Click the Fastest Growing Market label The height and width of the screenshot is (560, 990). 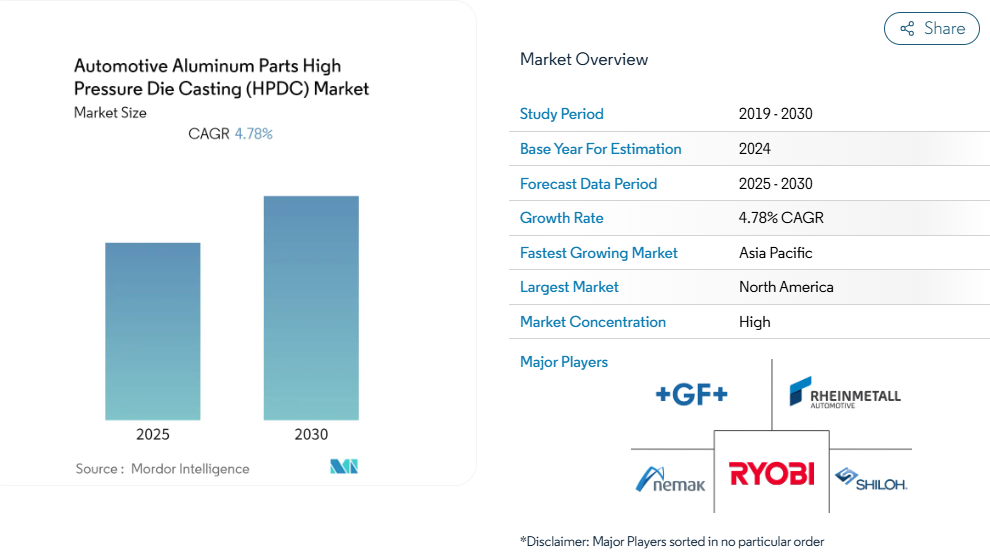pos(598,253)
